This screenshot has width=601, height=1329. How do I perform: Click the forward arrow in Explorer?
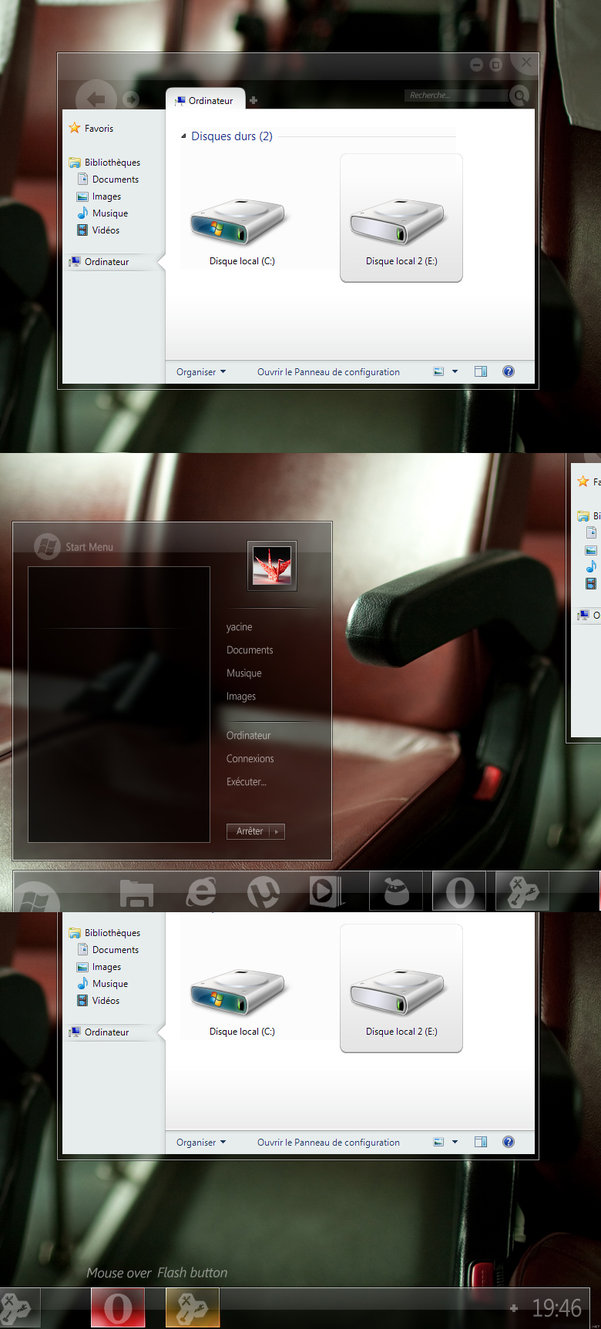[130, 99]
